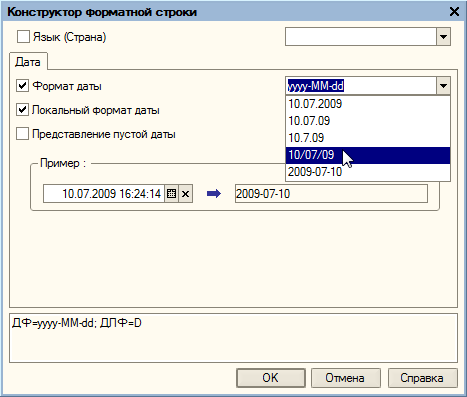Choose 10.7.09 from format list
This screenshot has height=397, width=467.
pos(368,138)
